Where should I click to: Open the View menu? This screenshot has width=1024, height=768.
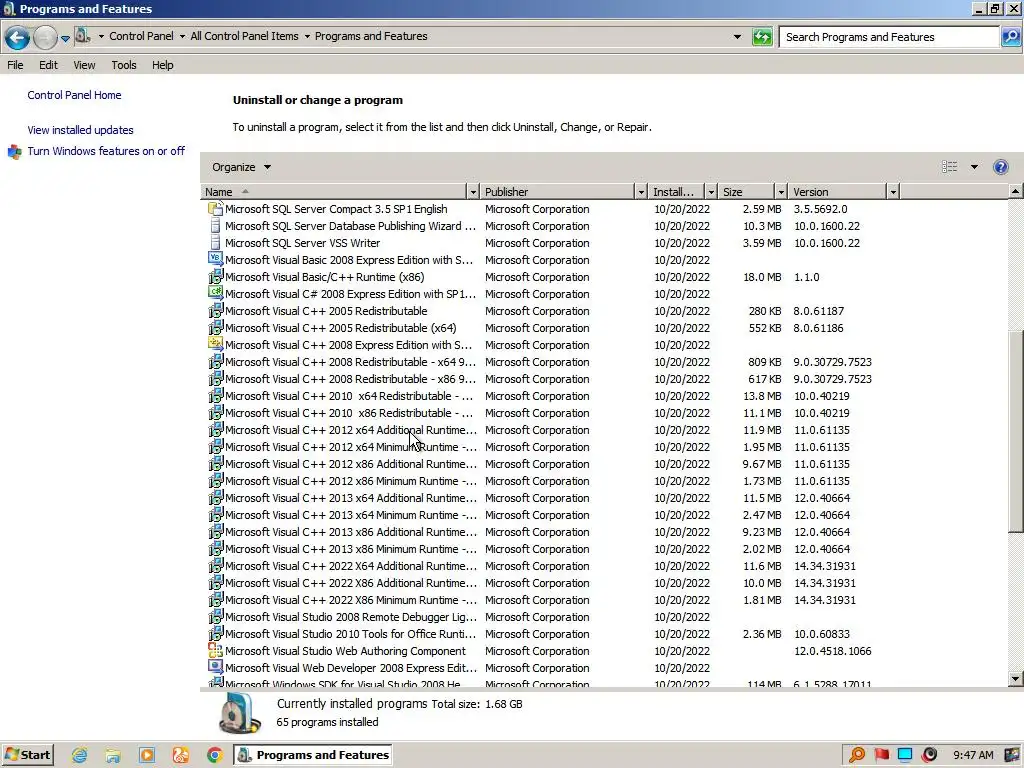[x=84, y=65]
